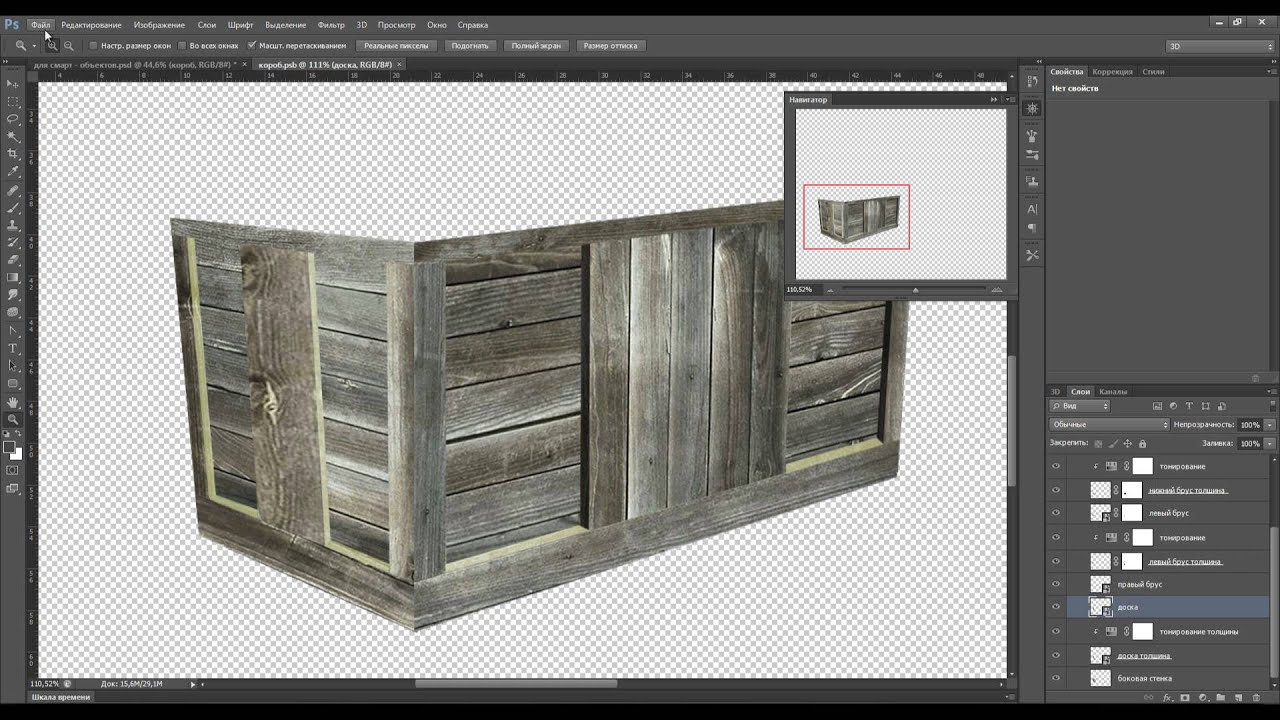Select the Gradient tool
Image resolution: width=1280 pixels, height=720 pixels.
[13, 278]
